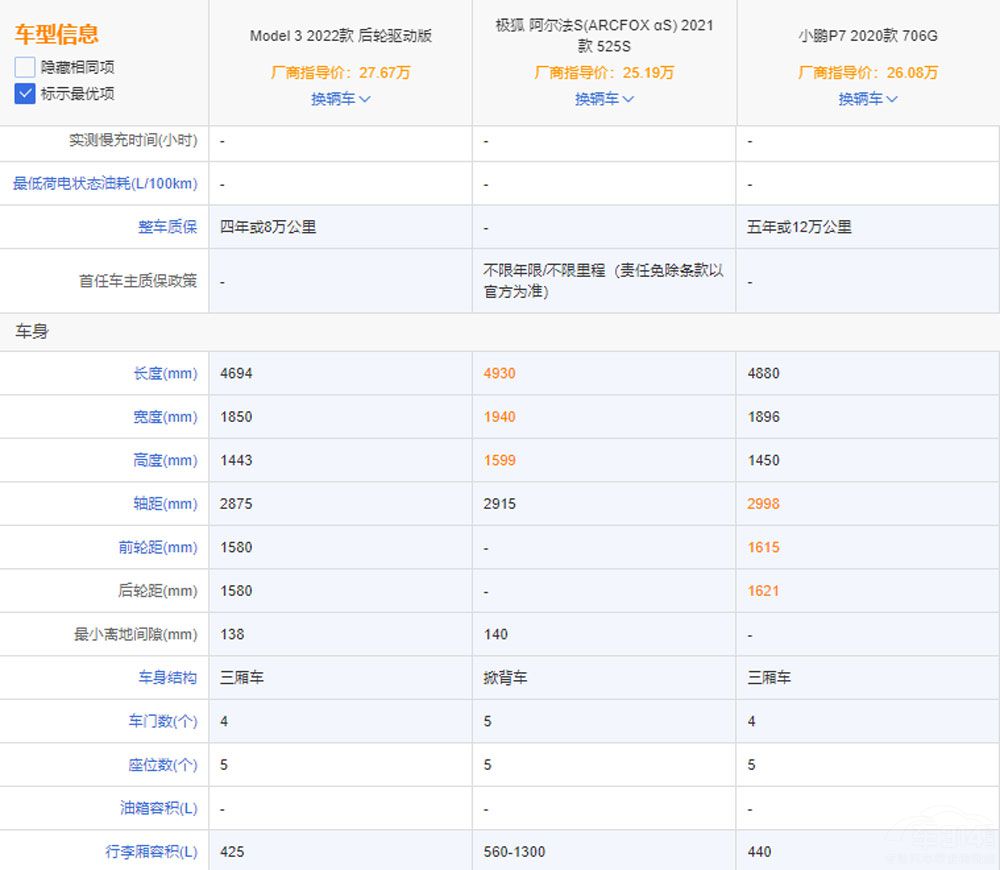Viewport: 1000px width, 870px height.
Task: Click the 座位数(个) row label
Action: (x=162, y=765)
